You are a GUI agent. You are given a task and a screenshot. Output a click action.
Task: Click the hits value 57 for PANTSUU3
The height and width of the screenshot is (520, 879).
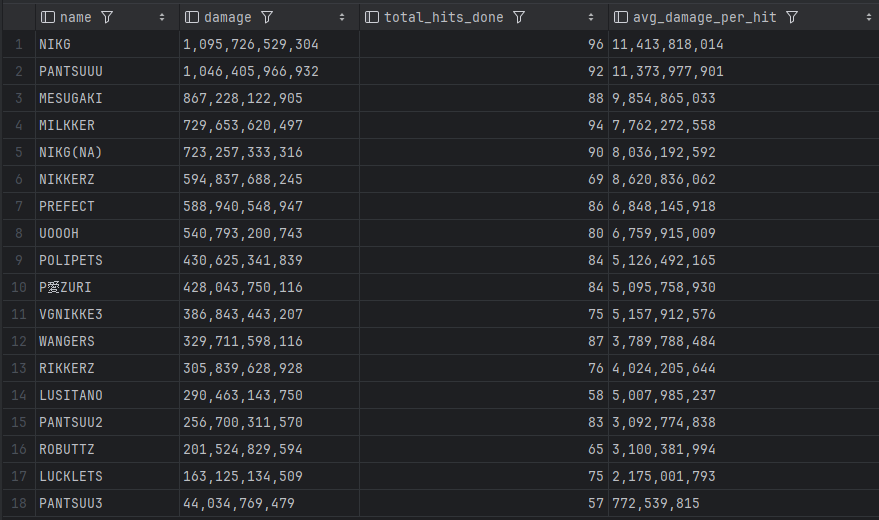(x=596, y=503)
